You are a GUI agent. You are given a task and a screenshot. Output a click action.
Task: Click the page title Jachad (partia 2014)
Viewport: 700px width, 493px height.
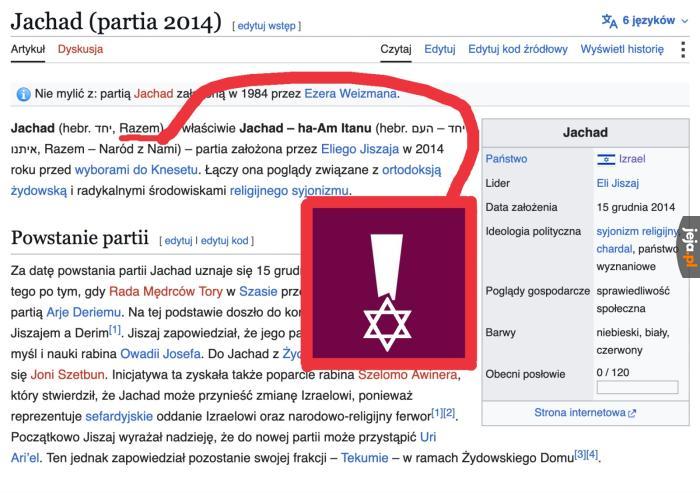116,22
